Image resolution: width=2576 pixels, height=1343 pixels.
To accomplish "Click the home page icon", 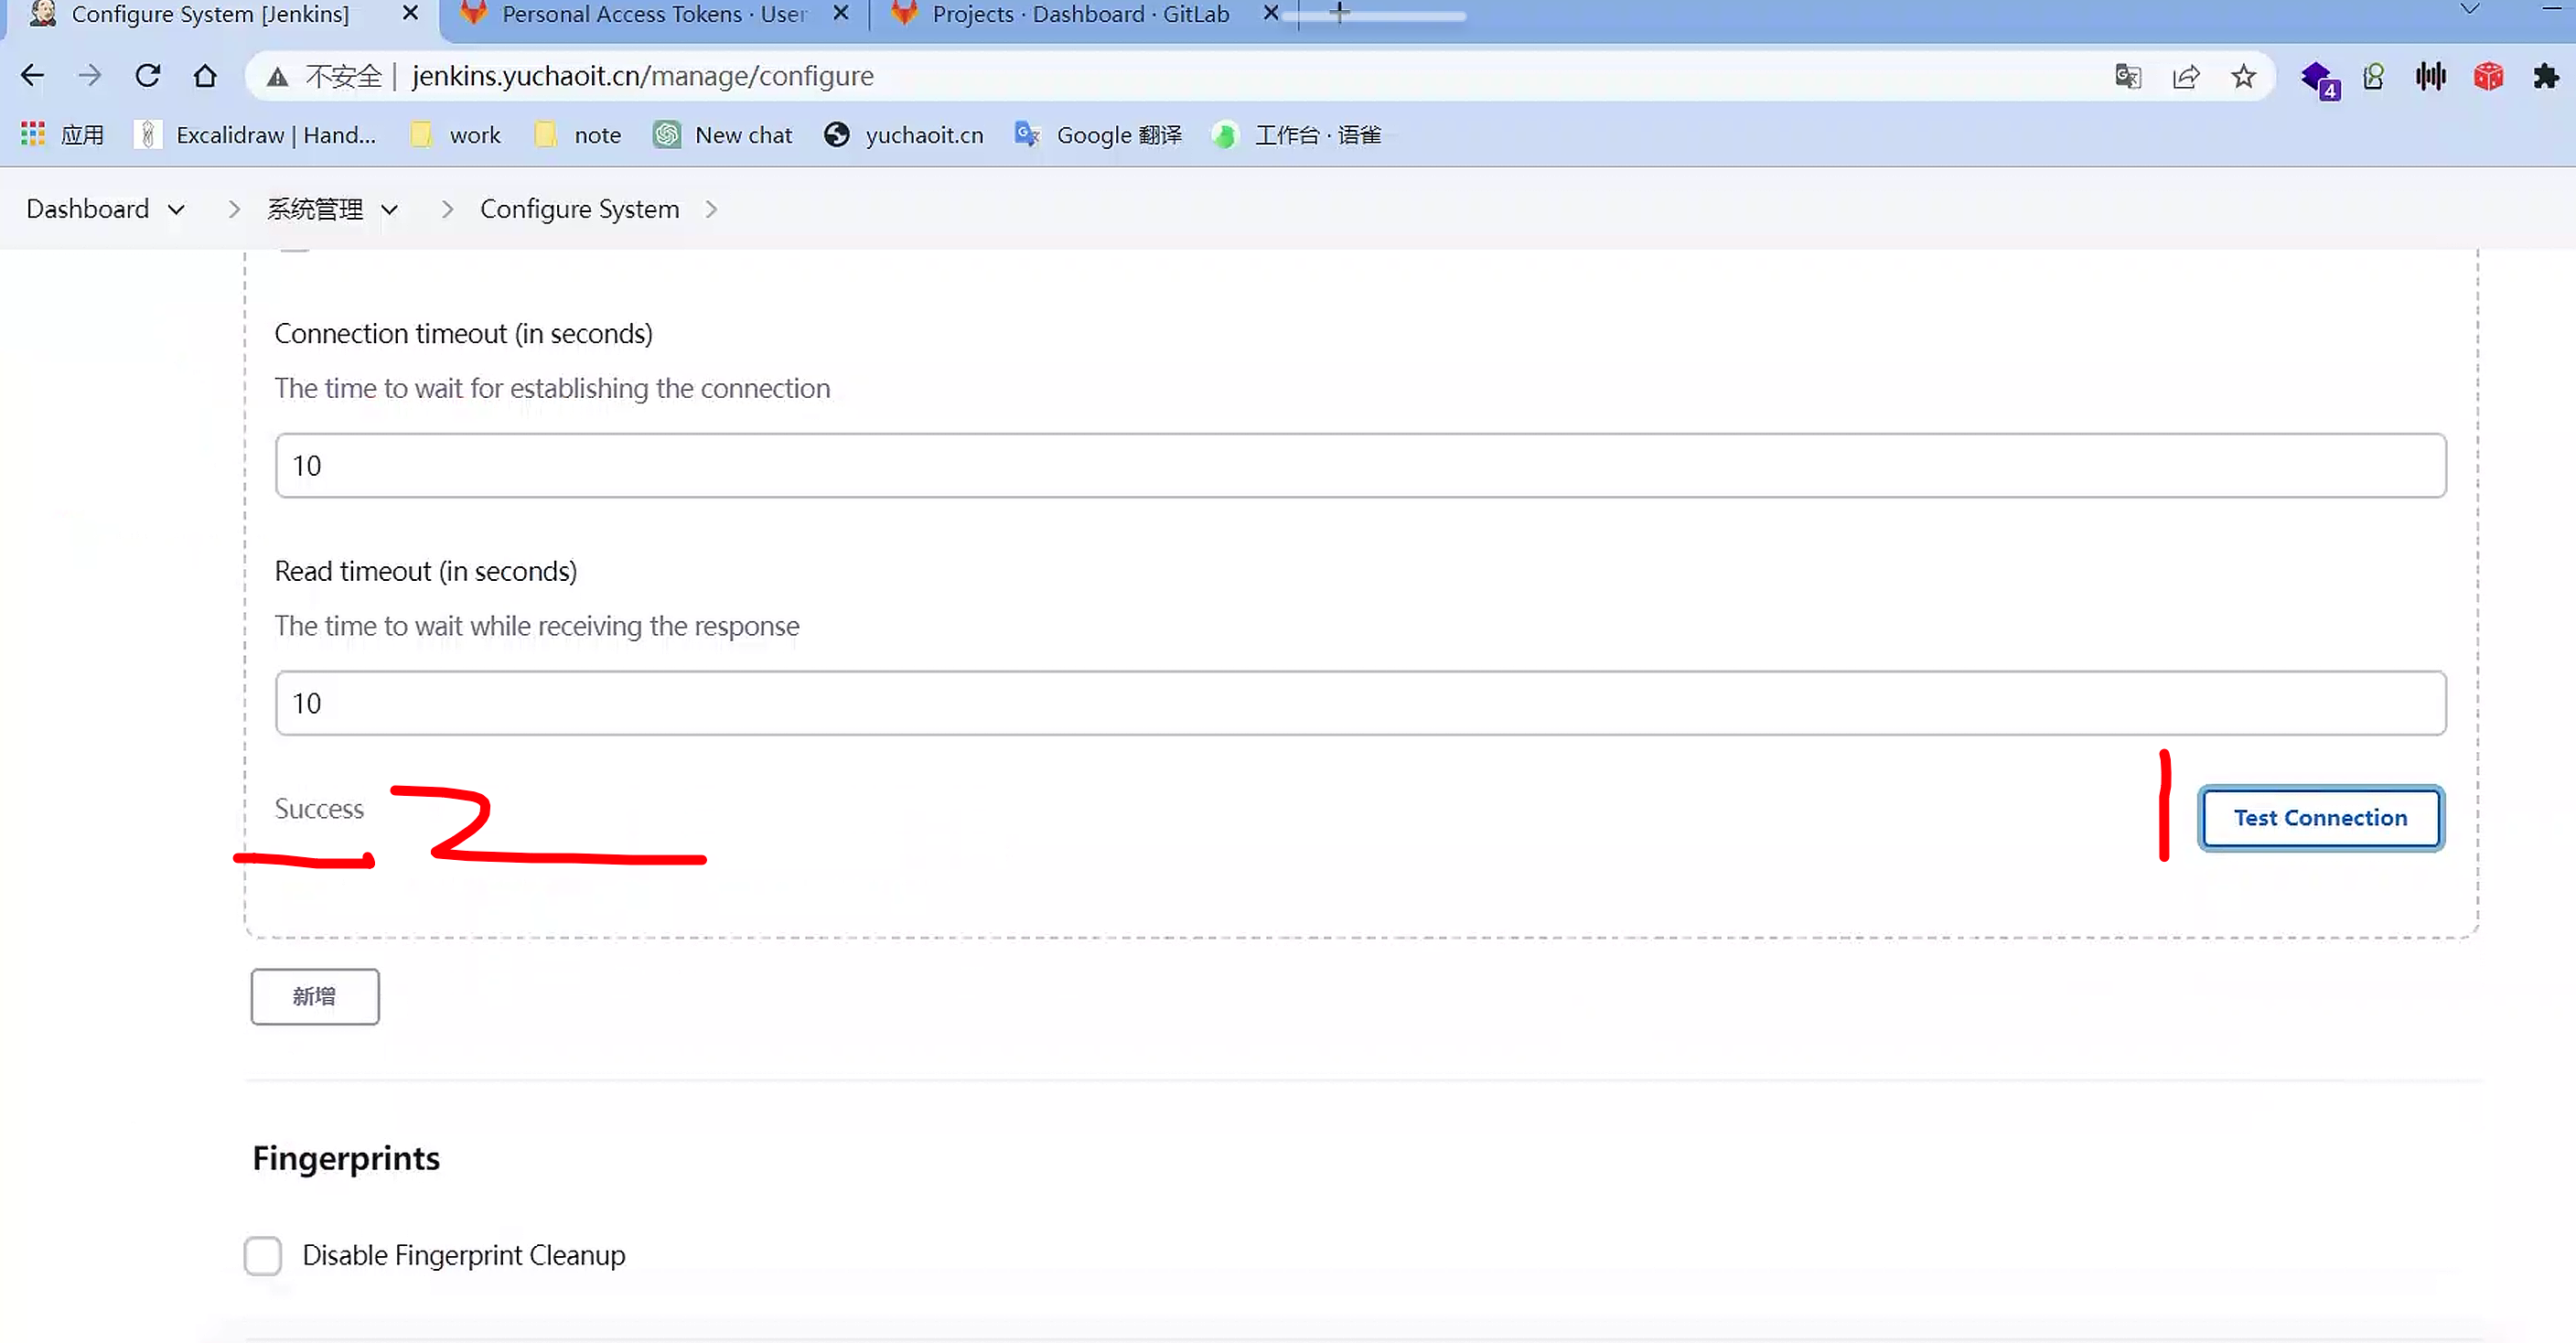I will [x=205, y=76].
